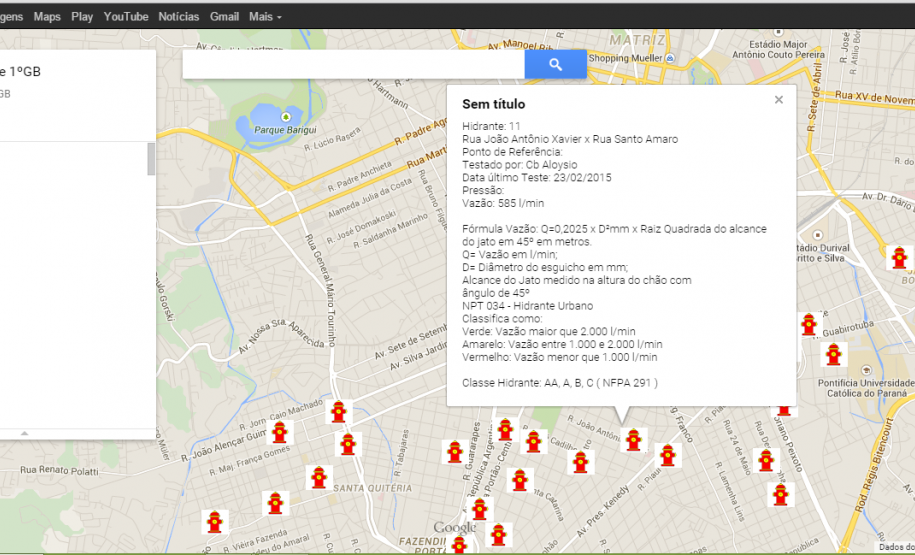
Task: Click the left panel scrollbar
Action: point(151,160)
